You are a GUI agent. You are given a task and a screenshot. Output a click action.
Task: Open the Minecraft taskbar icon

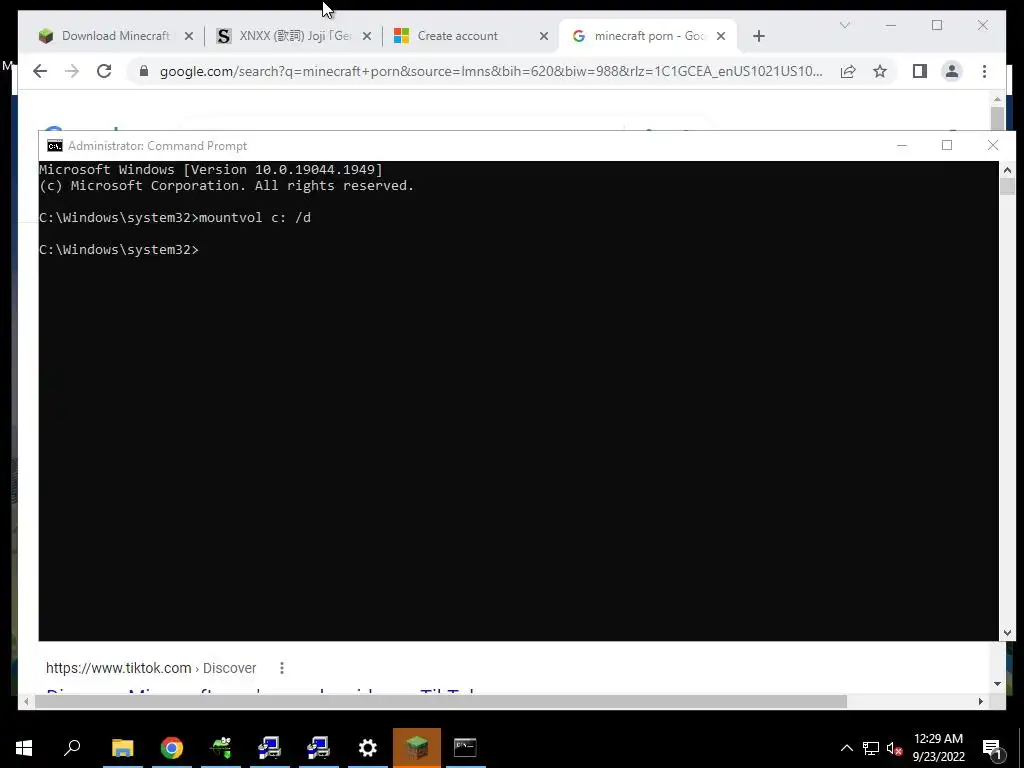[x=417, y=748]
